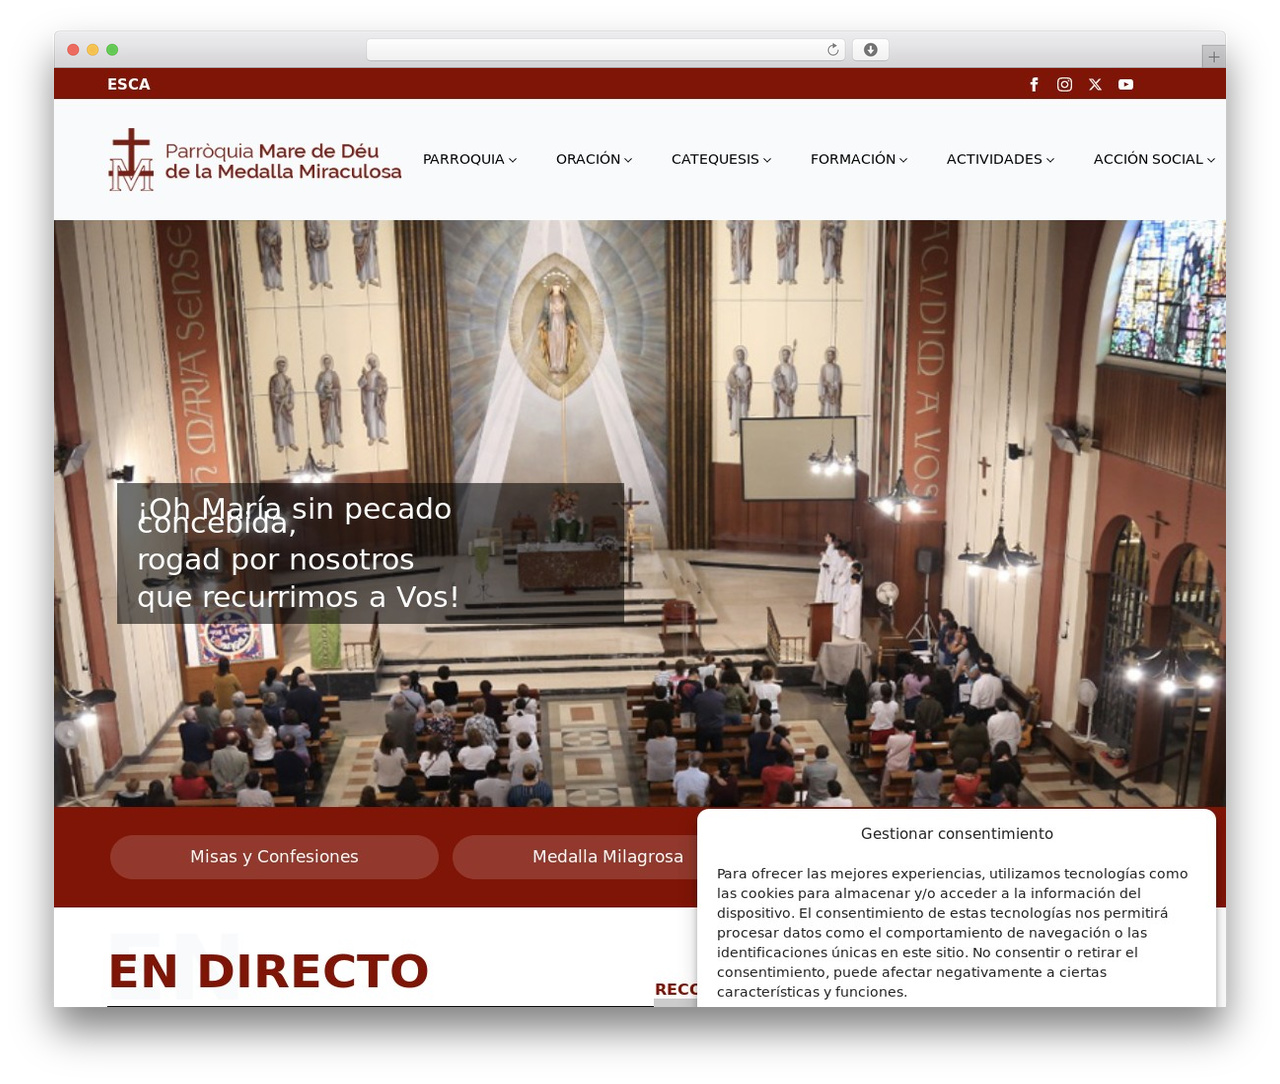The height and width of the screenshot is (1084, 1280).
Task: Open the X (Twitter) social icon
Action: 1095,84
